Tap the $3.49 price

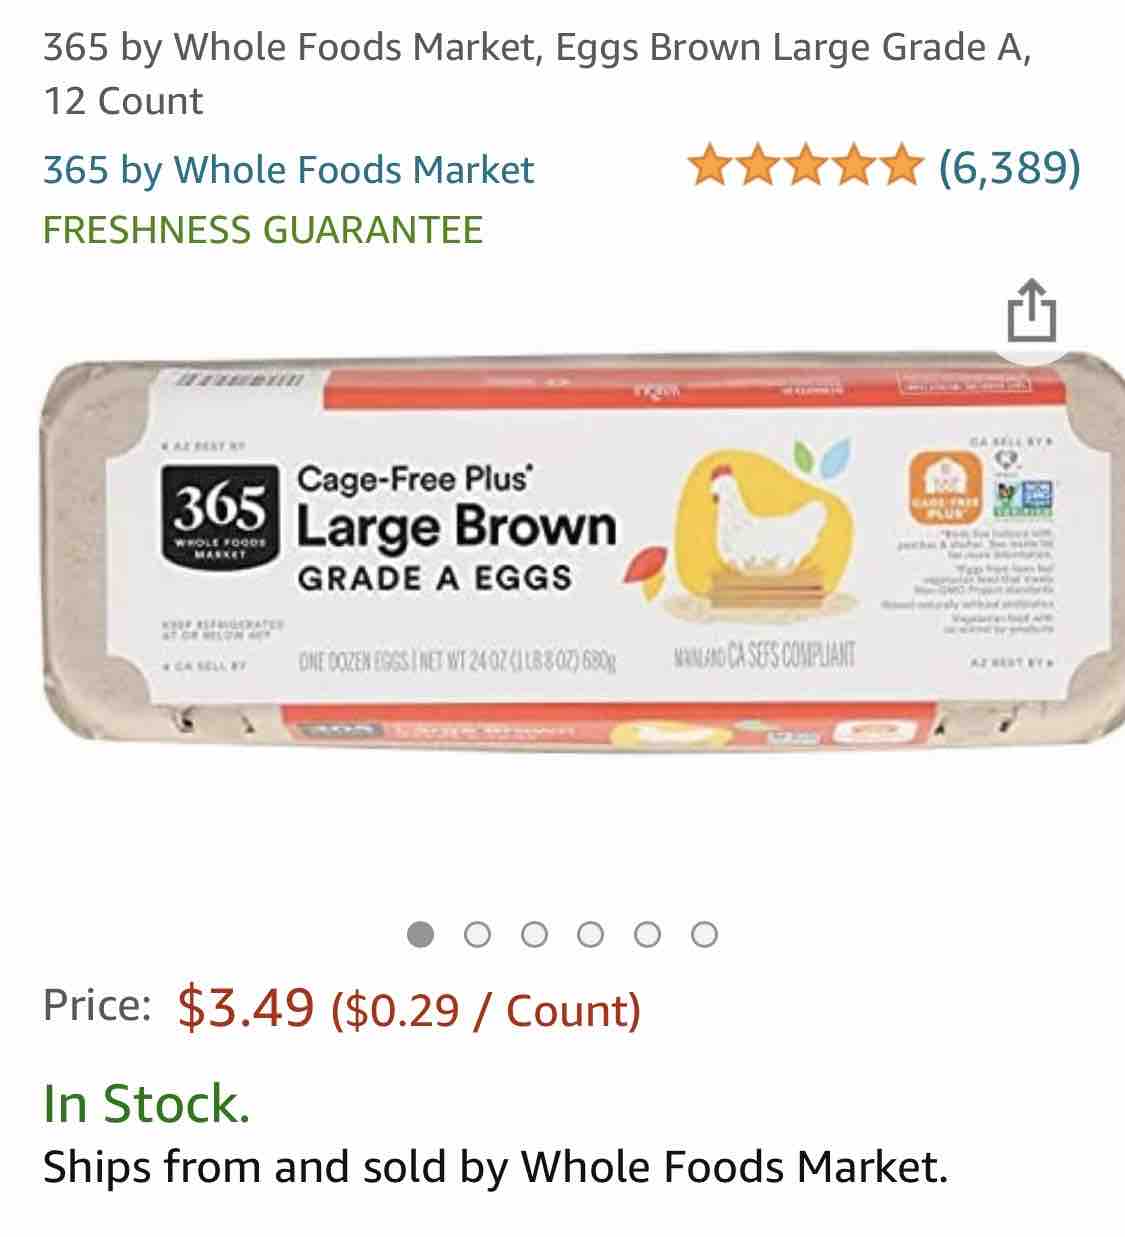click(246, 1006)
